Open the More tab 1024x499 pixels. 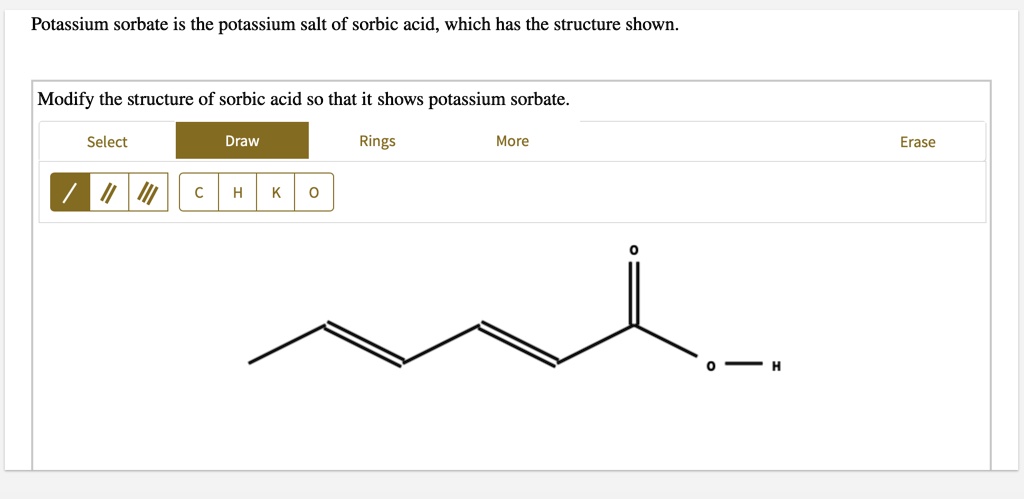tap(512, 141)
